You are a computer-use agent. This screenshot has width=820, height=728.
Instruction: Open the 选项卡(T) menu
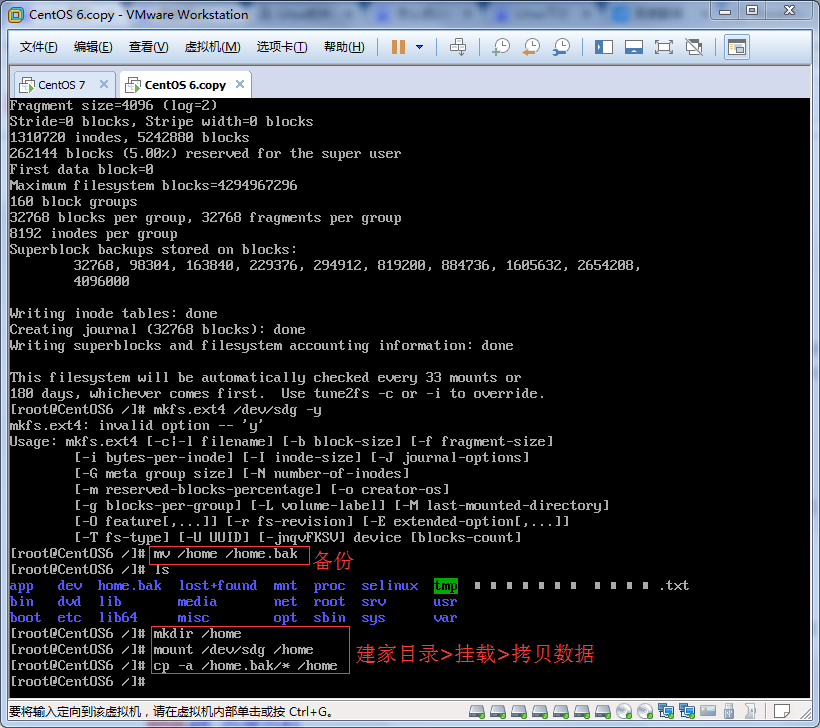coord(282,47)
